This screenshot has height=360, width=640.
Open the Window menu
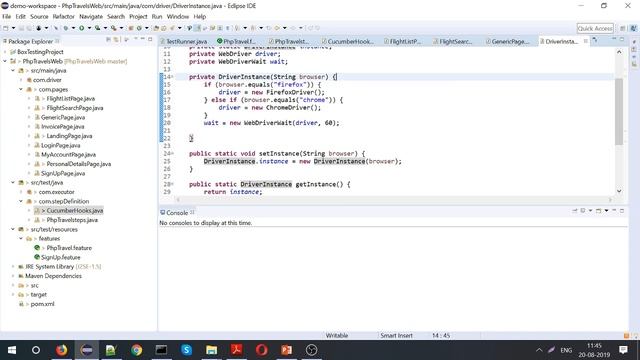point(178,17)
